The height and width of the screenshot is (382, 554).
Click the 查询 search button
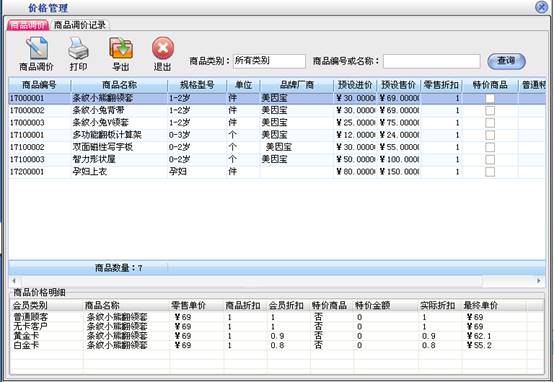[x=506, y=61]
